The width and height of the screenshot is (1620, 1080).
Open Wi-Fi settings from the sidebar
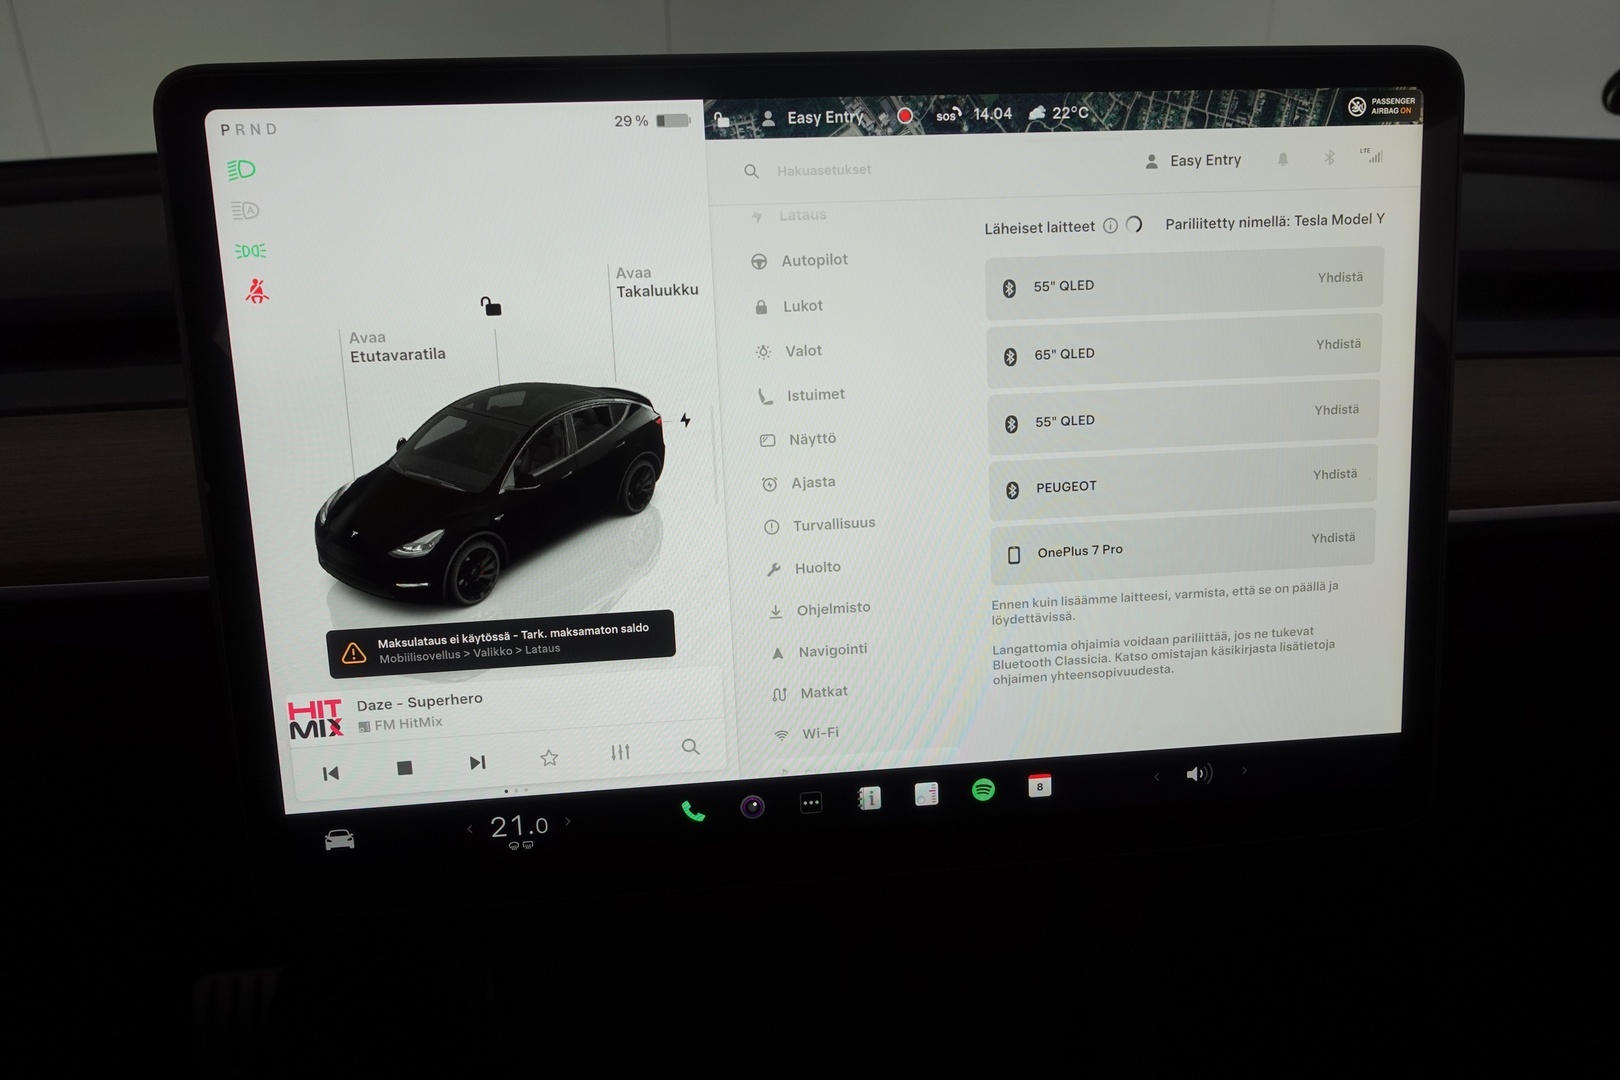819,732
